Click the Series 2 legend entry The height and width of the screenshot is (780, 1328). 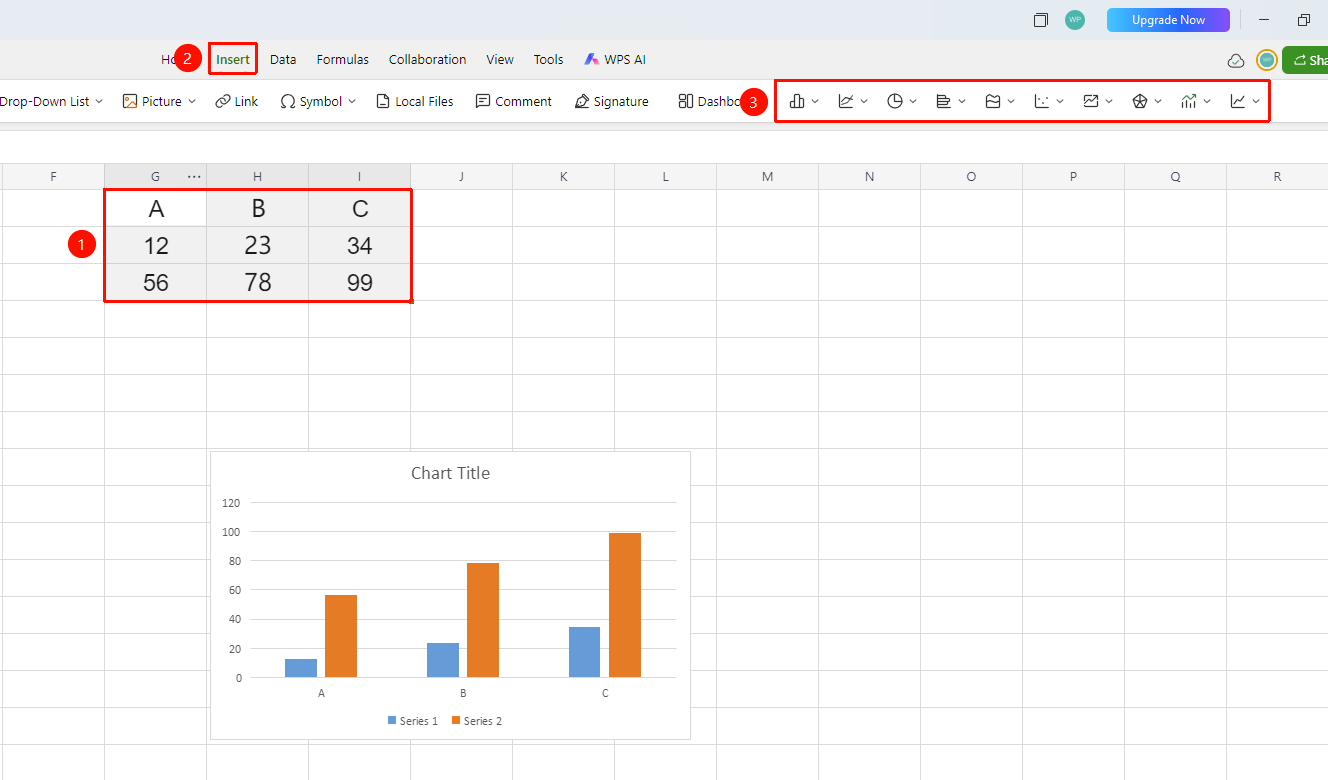[x=477, y=721]
